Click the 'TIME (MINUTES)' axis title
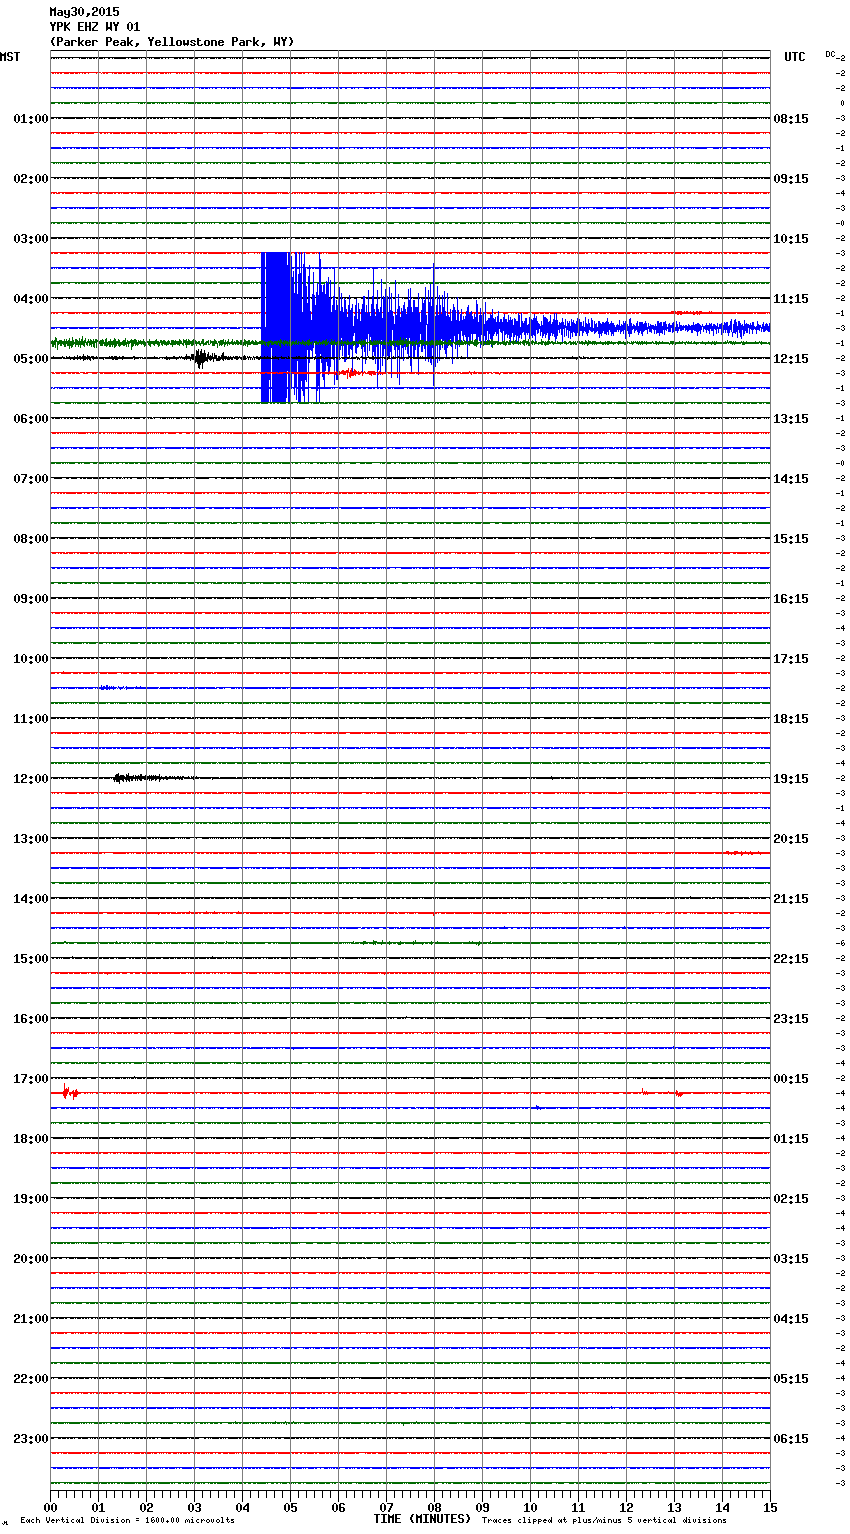Screen dimensions: 850x1534 pyautogui.click(x=422, y=1519)
